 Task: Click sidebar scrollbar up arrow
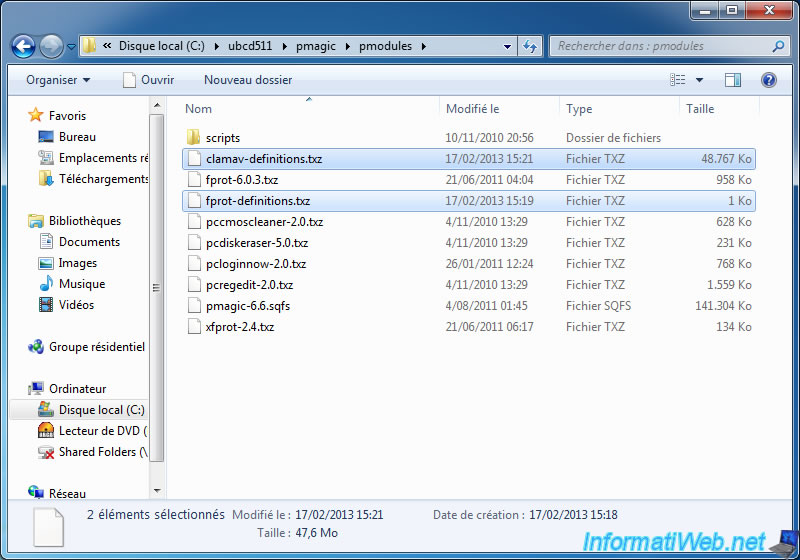pos(157,106)
